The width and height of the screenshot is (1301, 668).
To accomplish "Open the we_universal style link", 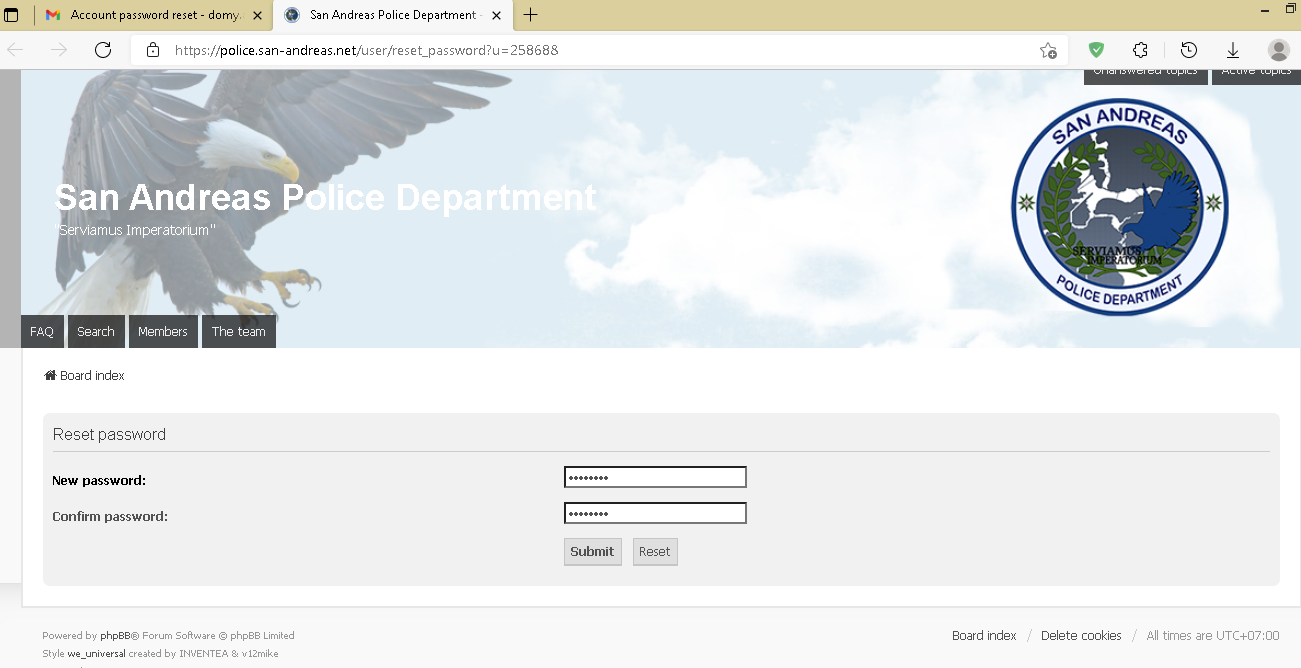I will tap(97, 653).
